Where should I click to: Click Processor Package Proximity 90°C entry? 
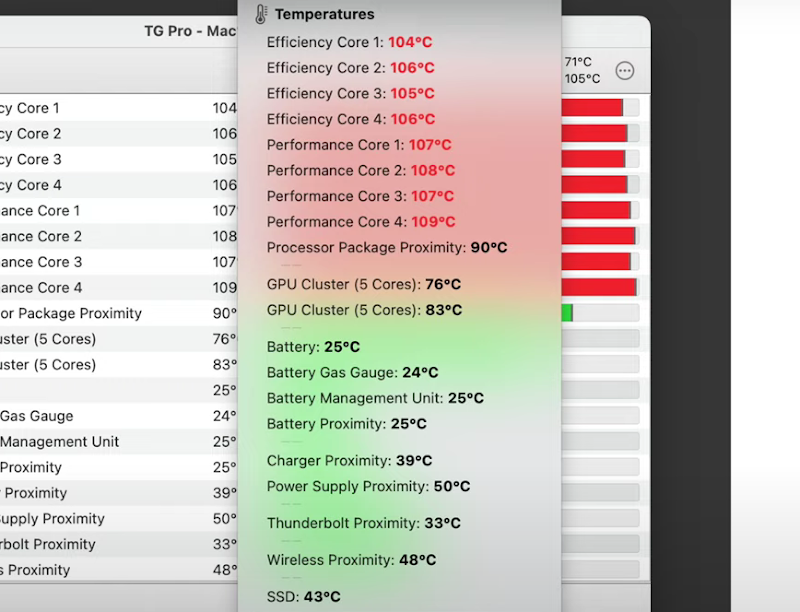(386, 248)
